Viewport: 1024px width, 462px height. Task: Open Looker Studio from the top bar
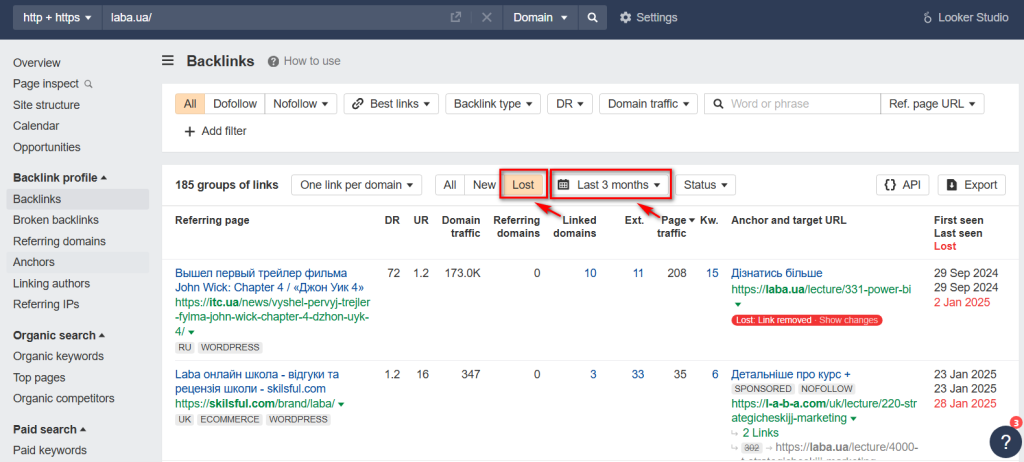(965, 18)
